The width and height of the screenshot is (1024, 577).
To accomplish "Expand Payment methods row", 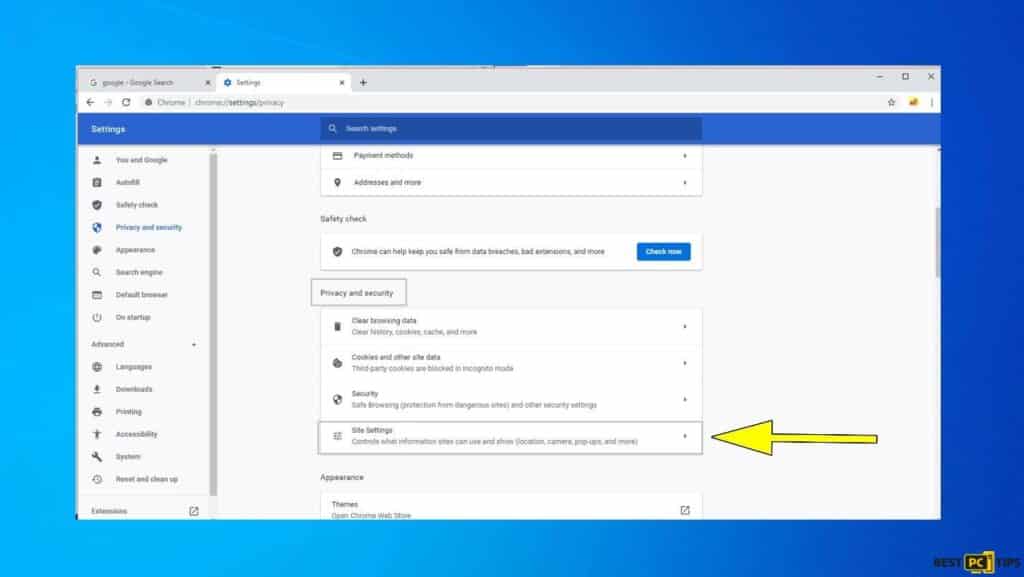I will tap(511, 156).
